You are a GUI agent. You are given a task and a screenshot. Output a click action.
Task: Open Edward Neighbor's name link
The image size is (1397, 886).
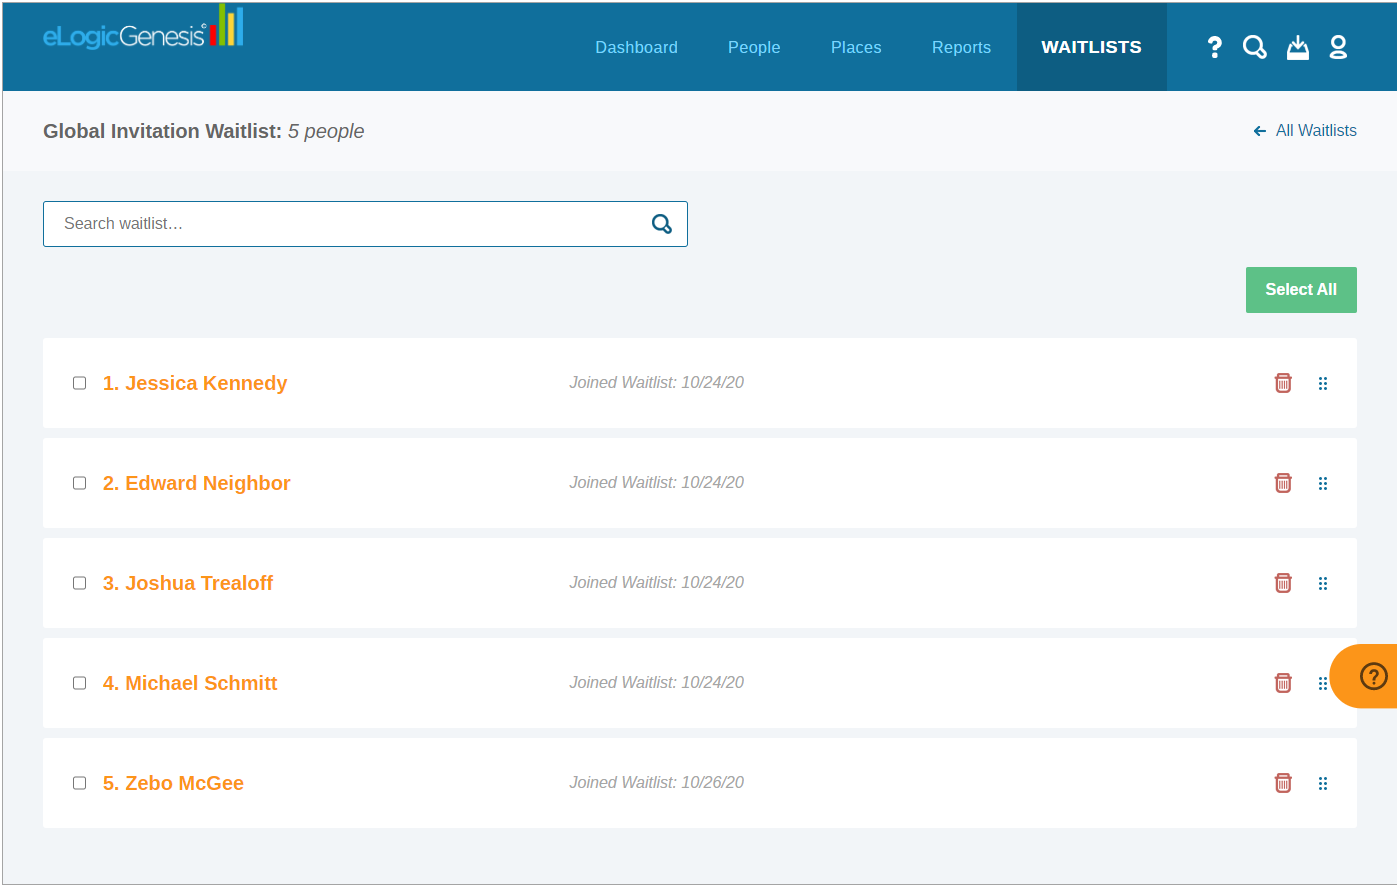196,483
